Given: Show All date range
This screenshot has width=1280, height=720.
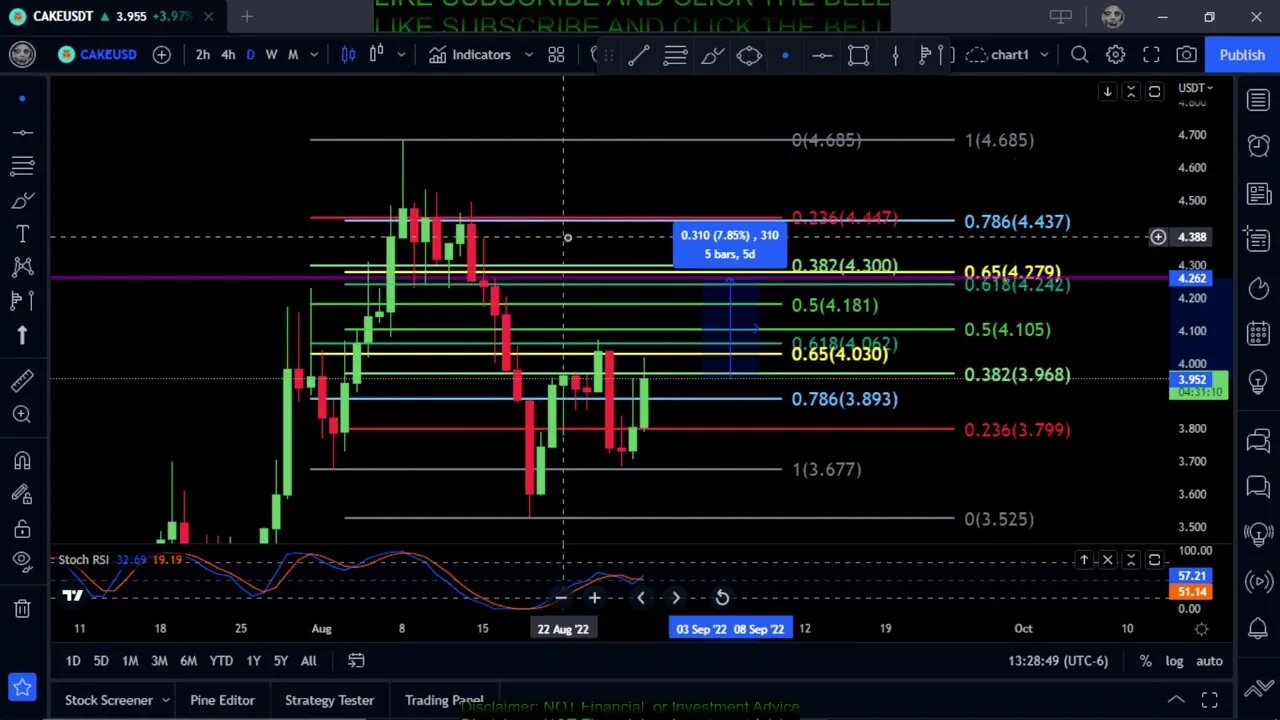Looking at the screenshot, I should (308, 661).
